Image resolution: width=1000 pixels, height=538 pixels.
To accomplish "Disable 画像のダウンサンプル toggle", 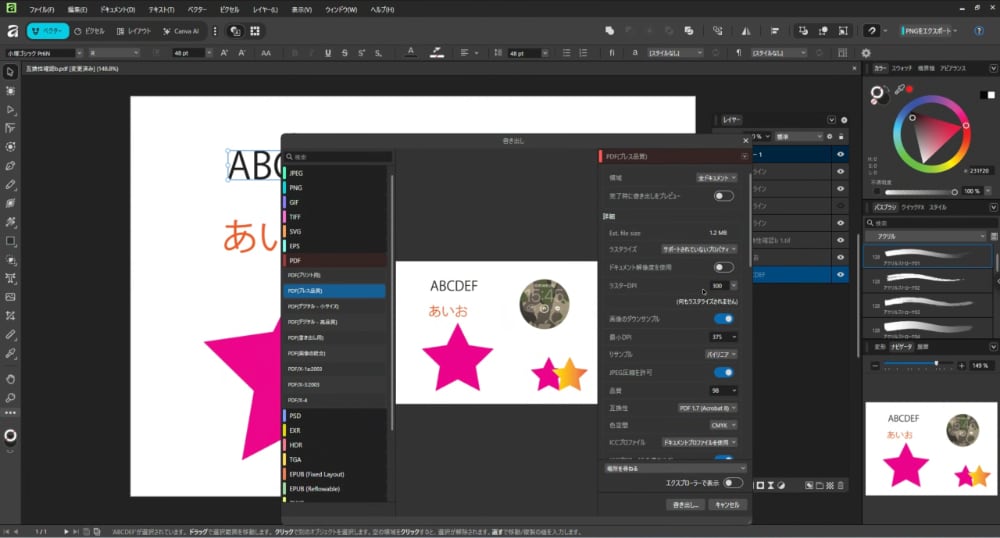I will pos(723,319).
